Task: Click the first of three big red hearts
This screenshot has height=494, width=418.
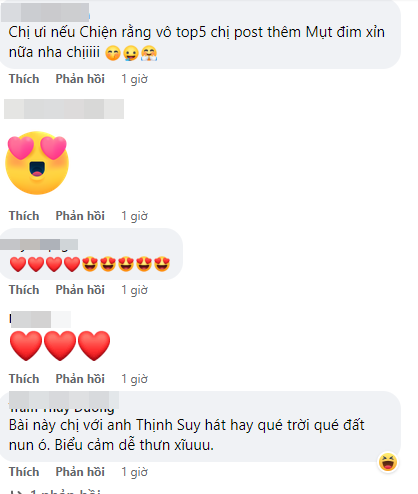Action: tap(26, 345)
